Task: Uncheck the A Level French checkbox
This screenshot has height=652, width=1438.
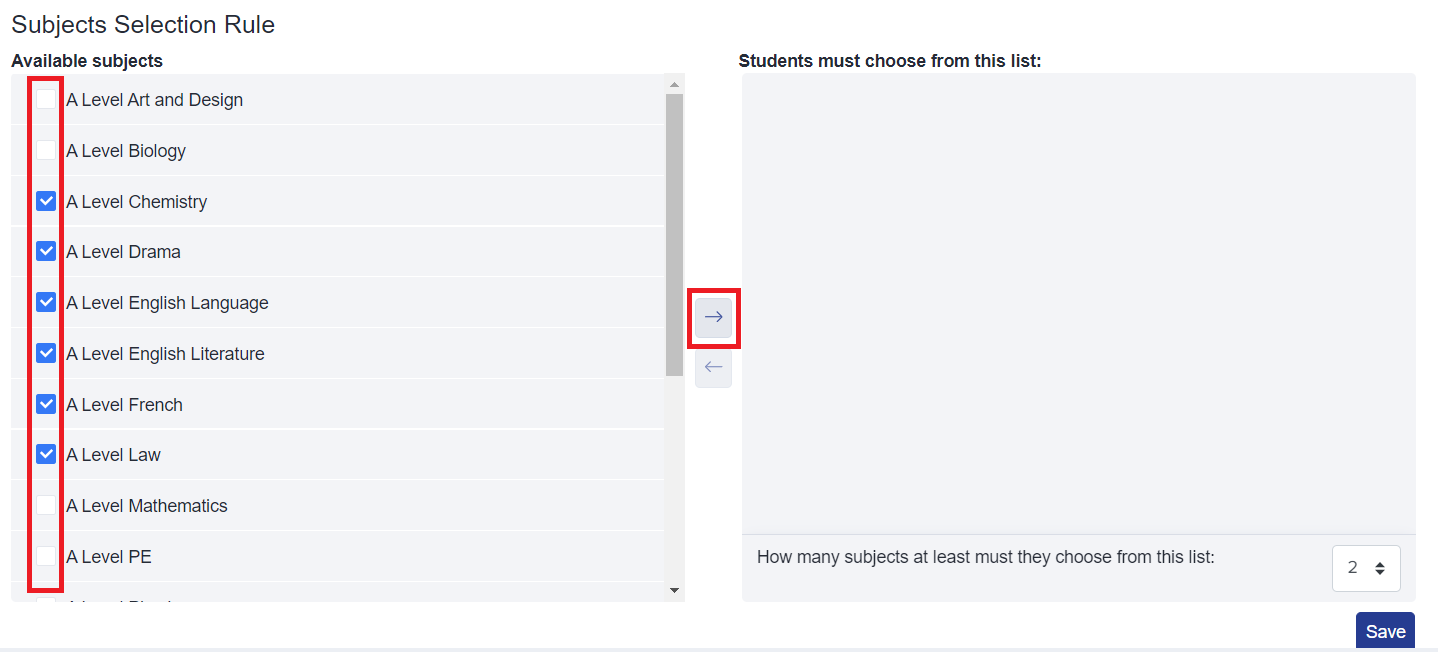Action: [45, 403]
